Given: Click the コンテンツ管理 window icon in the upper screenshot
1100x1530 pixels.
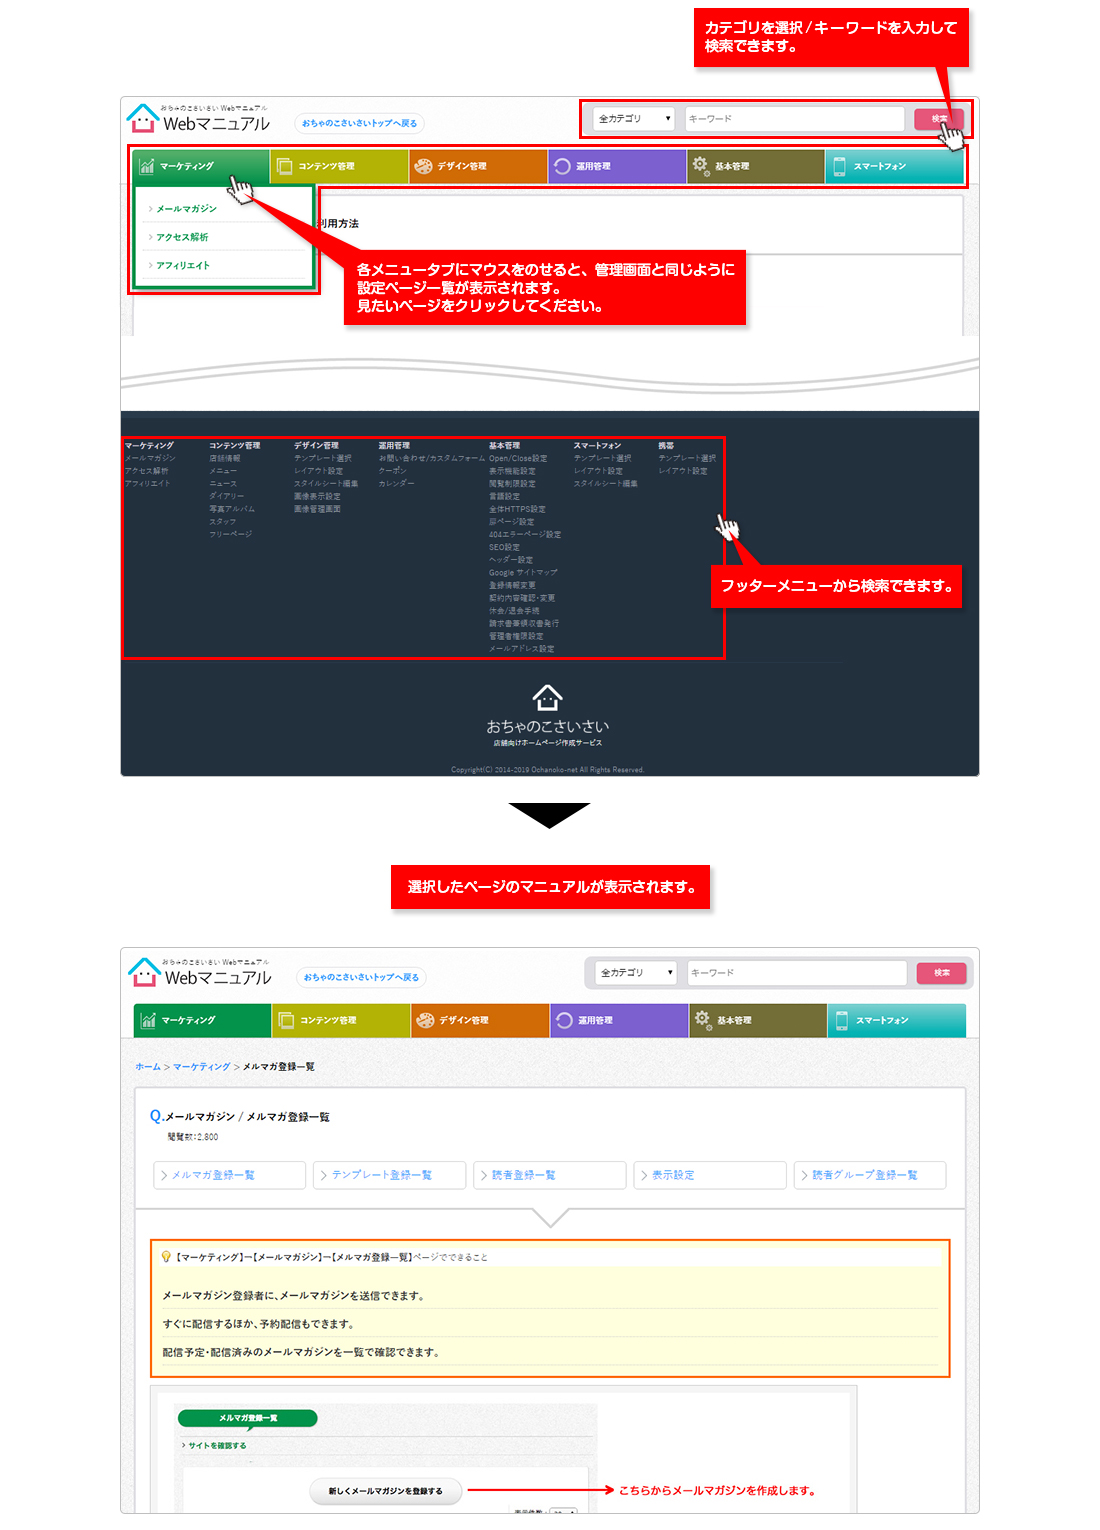Looking at the screenshot, I should 284,166.
